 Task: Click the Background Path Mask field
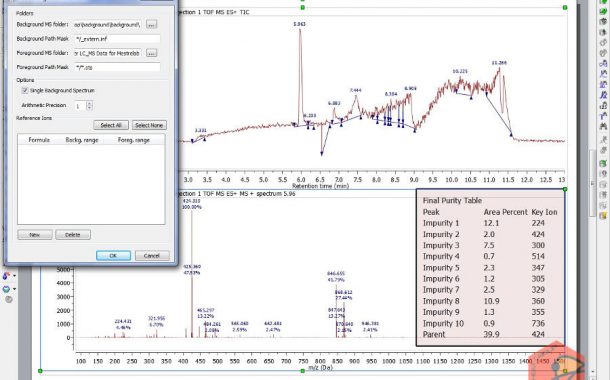click(117, 39)
